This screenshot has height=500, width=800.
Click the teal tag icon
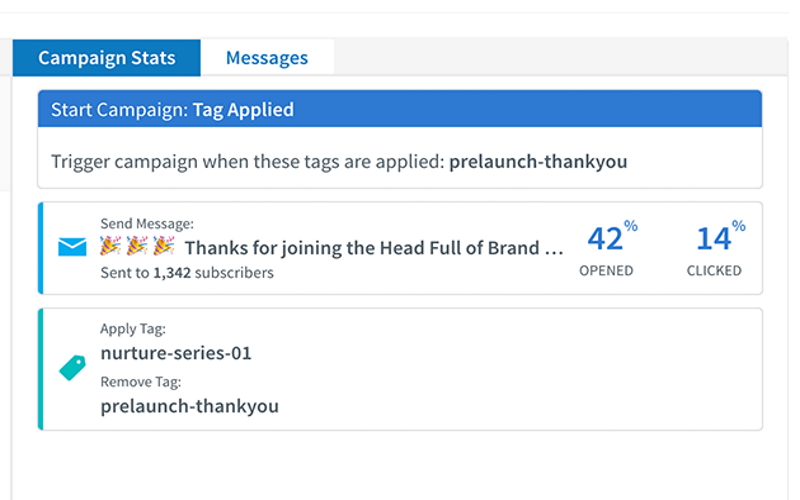tap(72, 368)
